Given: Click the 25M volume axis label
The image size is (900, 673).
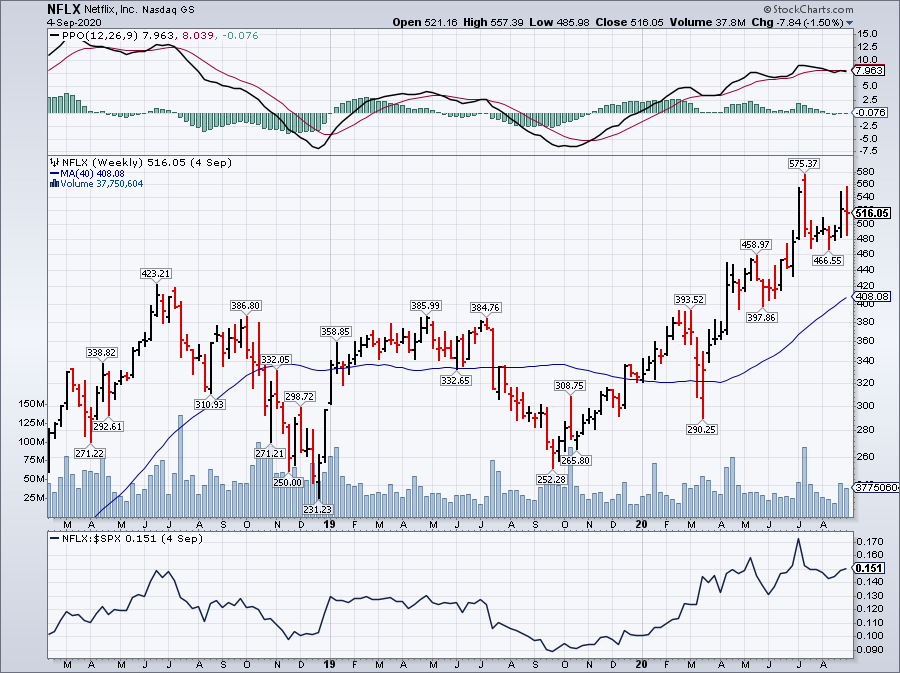Looking at the screenshot, I should 34,497.
